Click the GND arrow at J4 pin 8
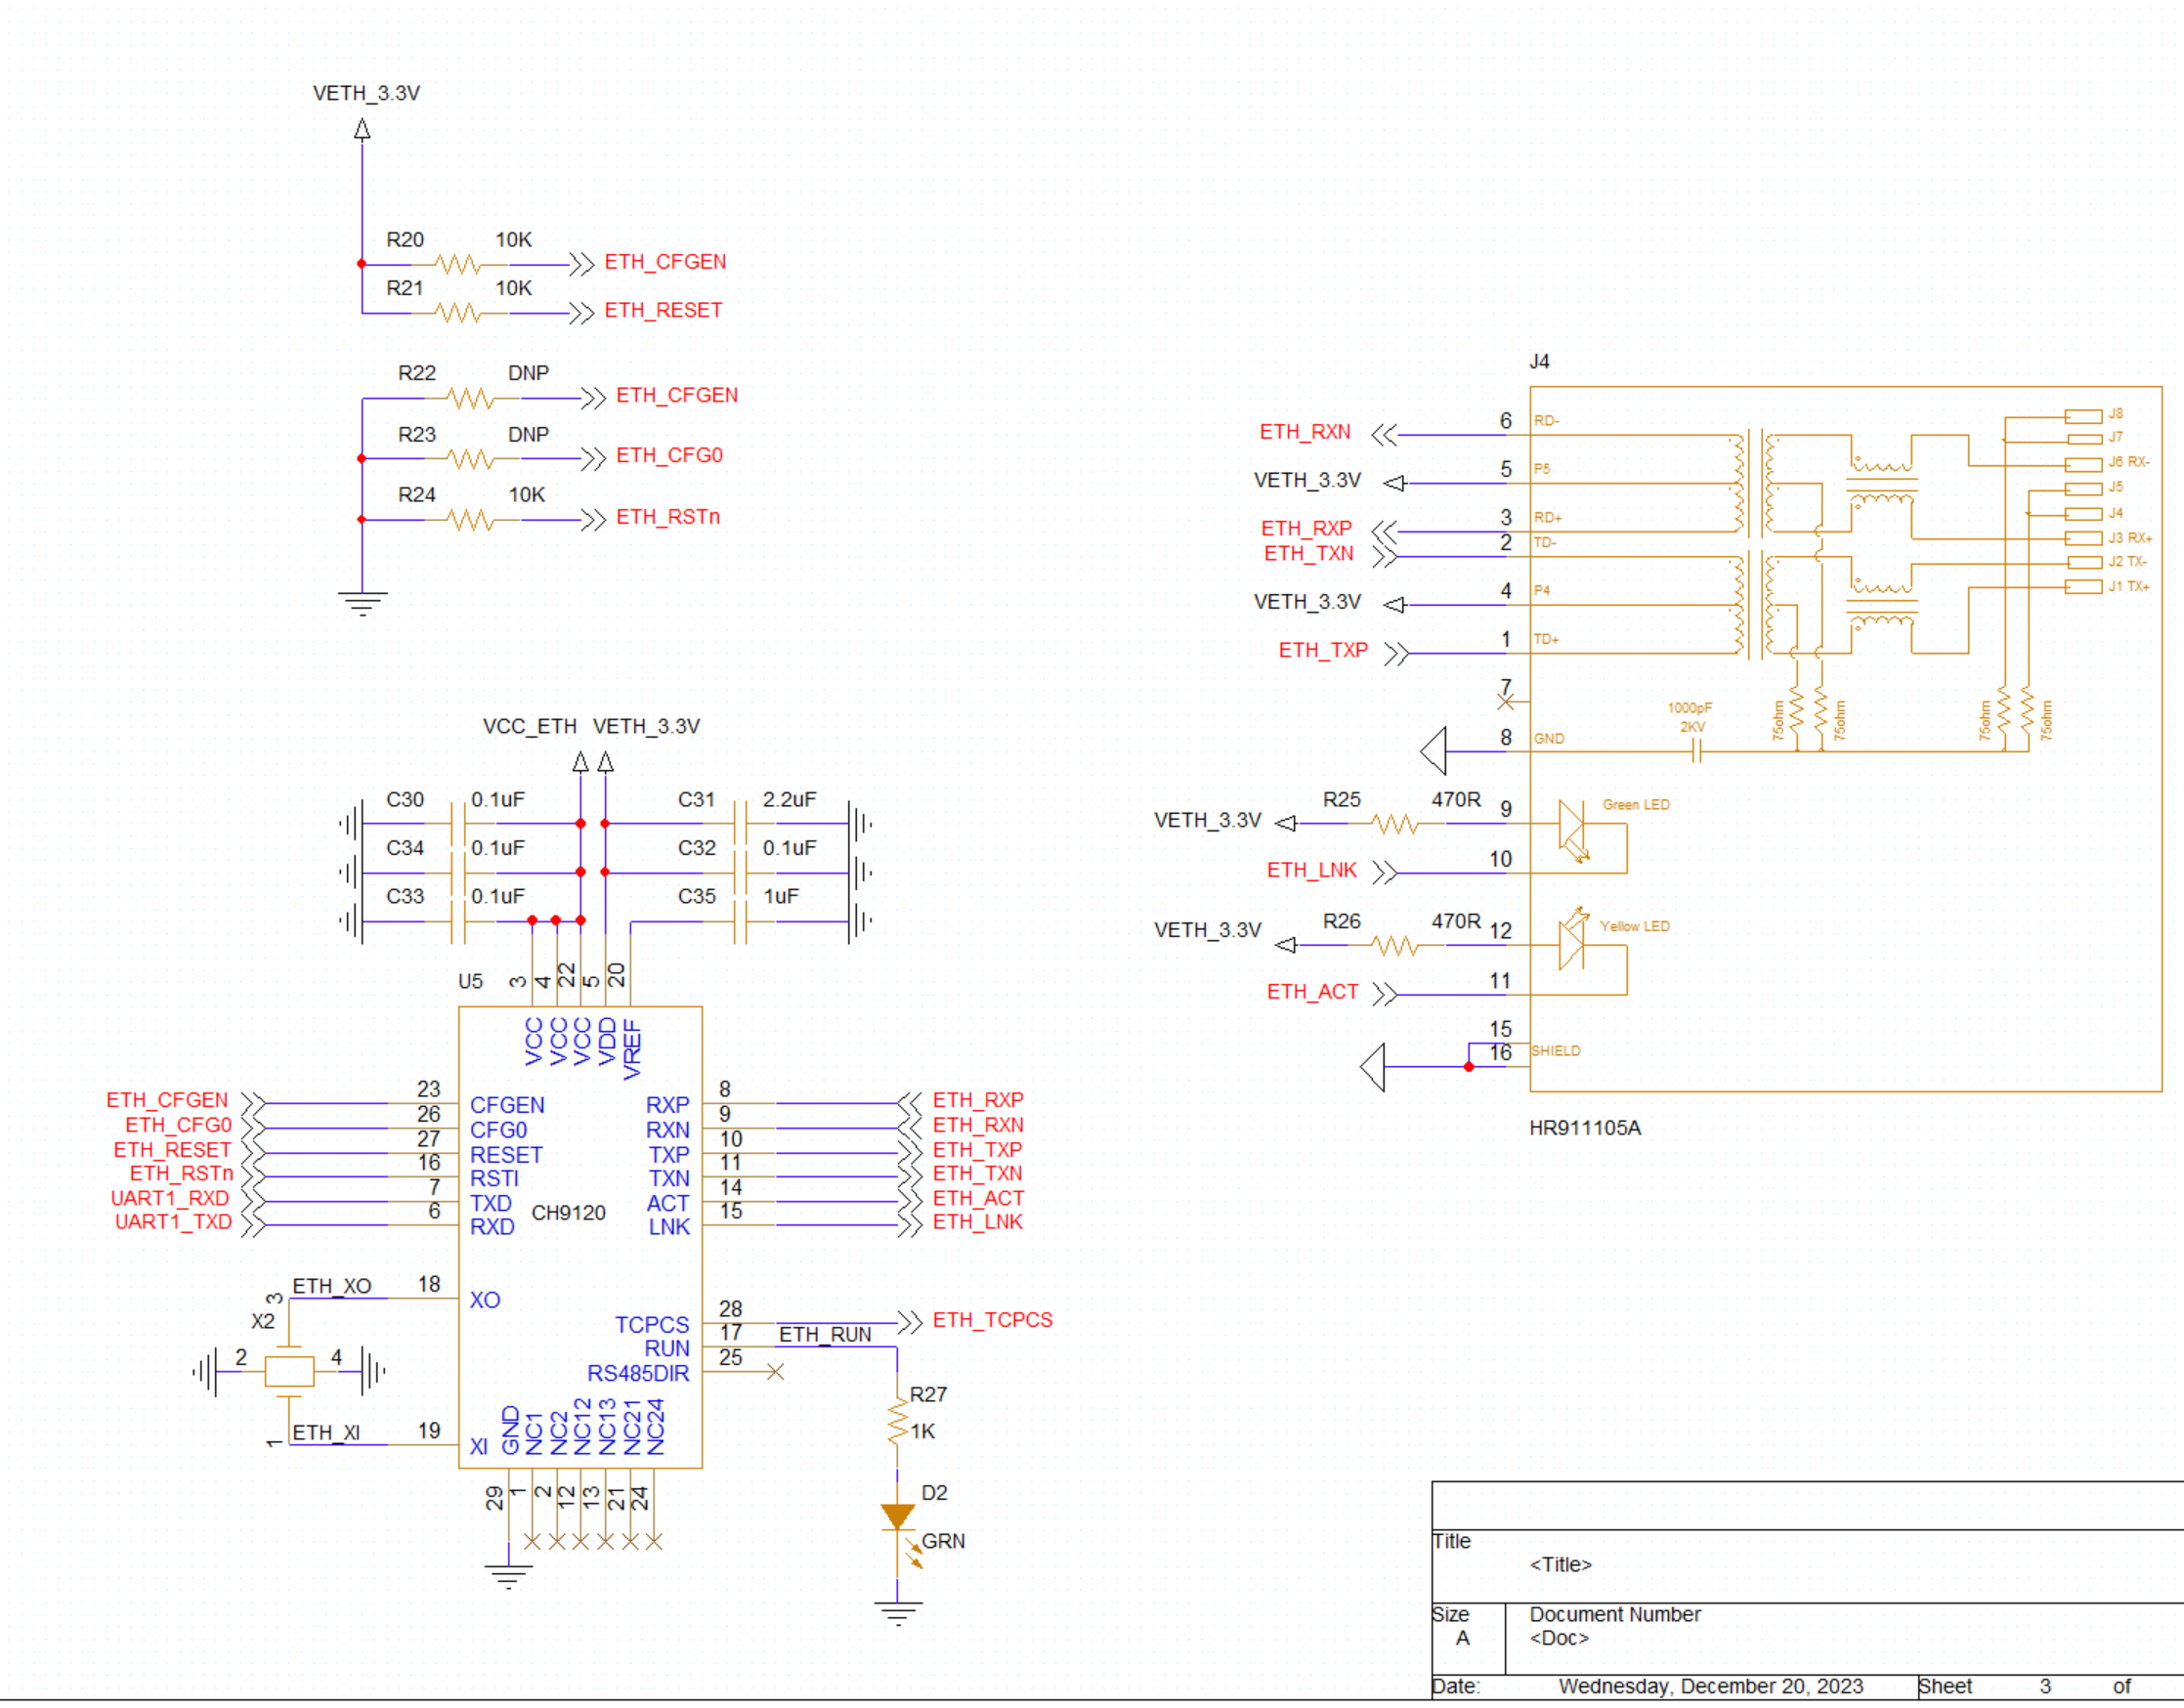2184x1708 pixels. pos(1434,751)
